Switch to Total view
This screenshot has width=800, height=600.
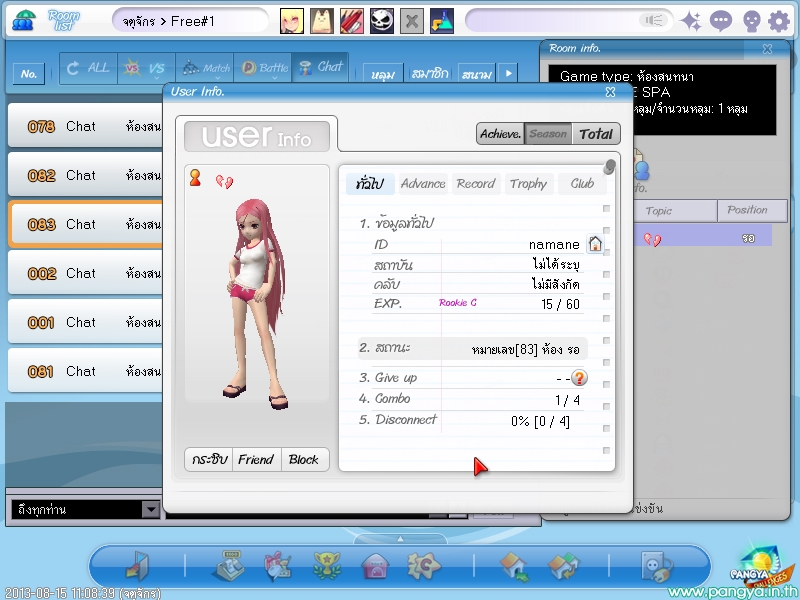595,134
